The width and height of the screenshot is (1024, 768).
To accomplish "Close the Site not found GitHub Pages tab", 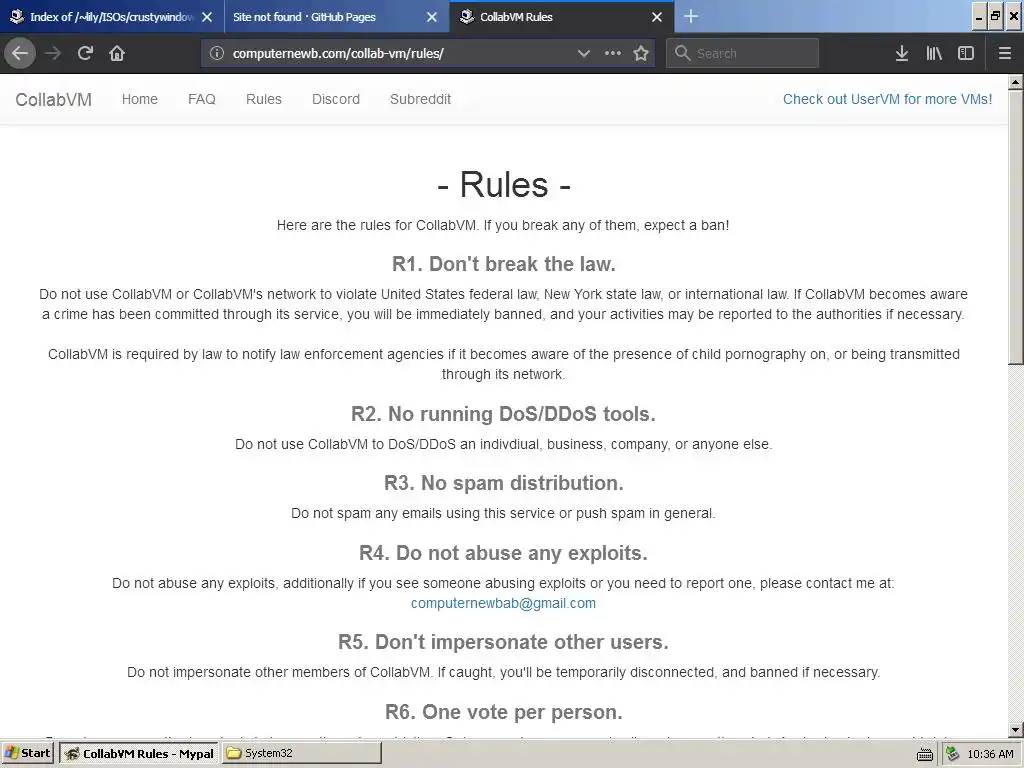I will pyautogui.click(x=432, y=17).
